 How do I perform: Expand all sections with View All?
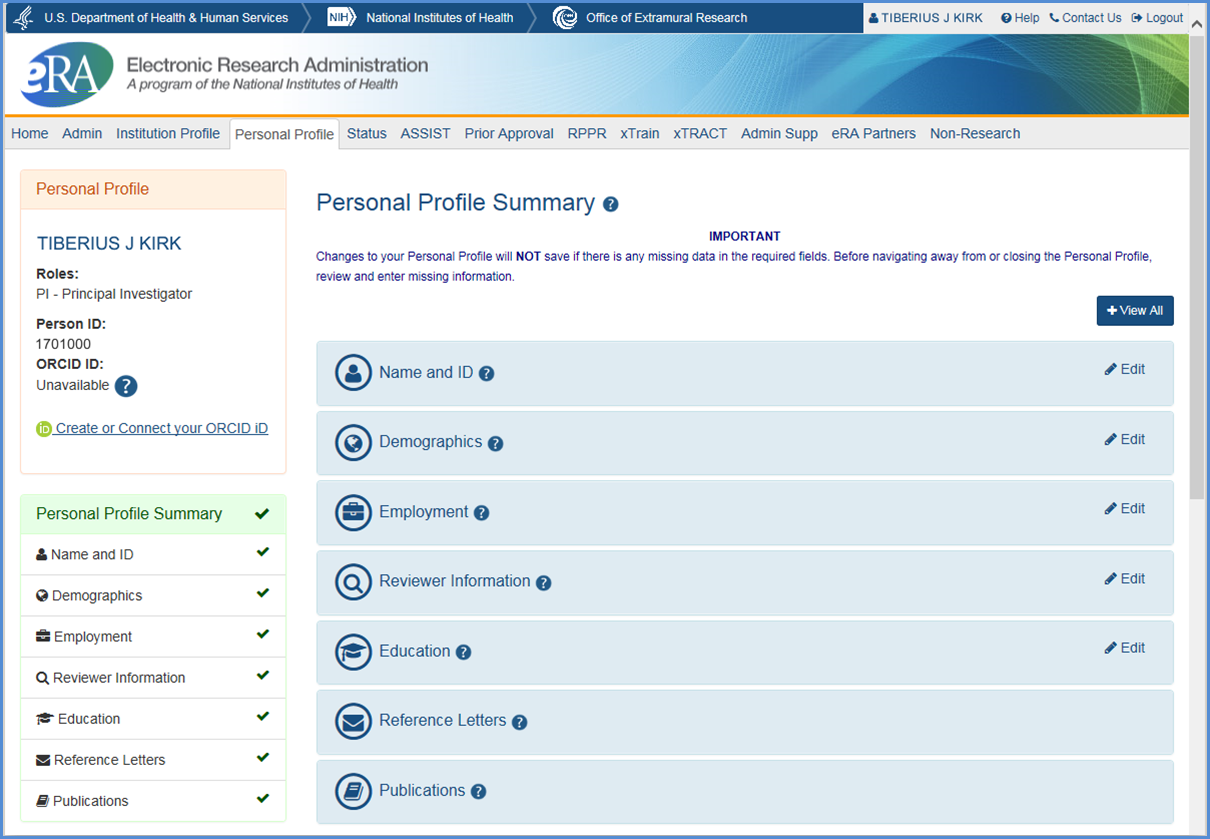pos(1134,311)
